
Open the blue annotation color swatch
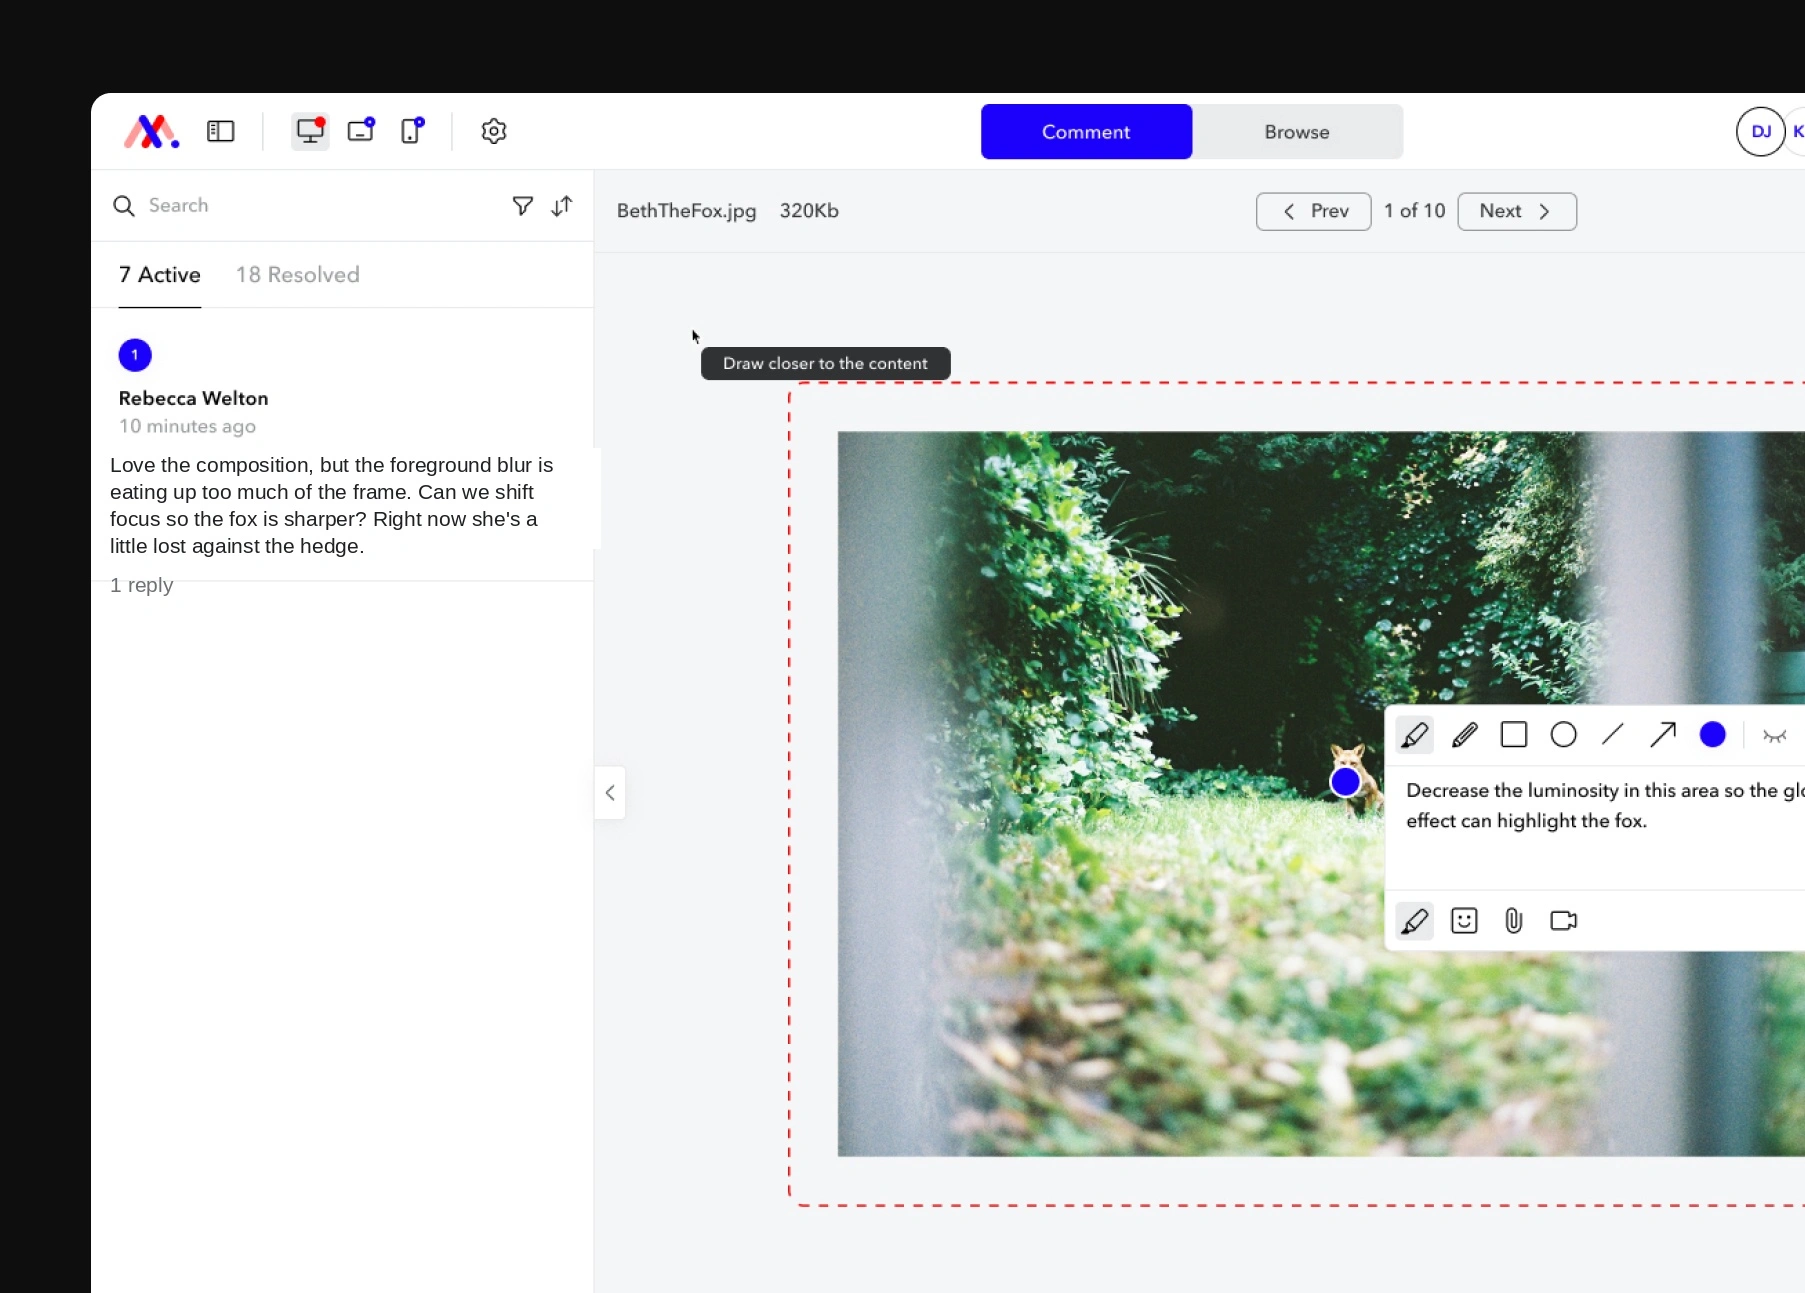1713,735
